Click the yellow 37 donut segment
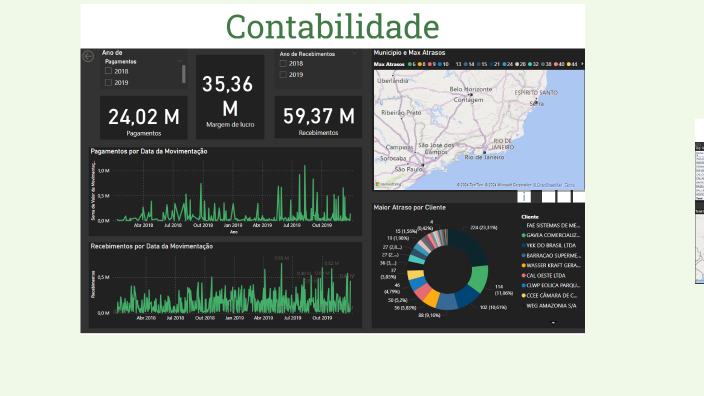Screen dimensions: 704x396 click(x=416, y=275)
